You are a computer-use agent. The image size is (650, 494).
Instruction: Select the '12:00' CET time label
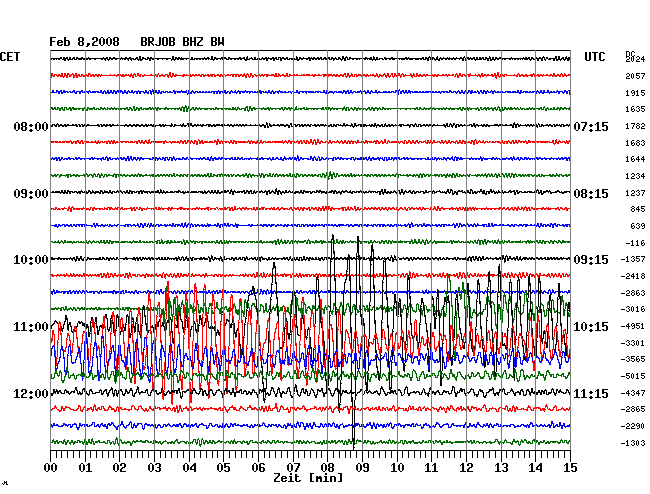tap(31, 393)
